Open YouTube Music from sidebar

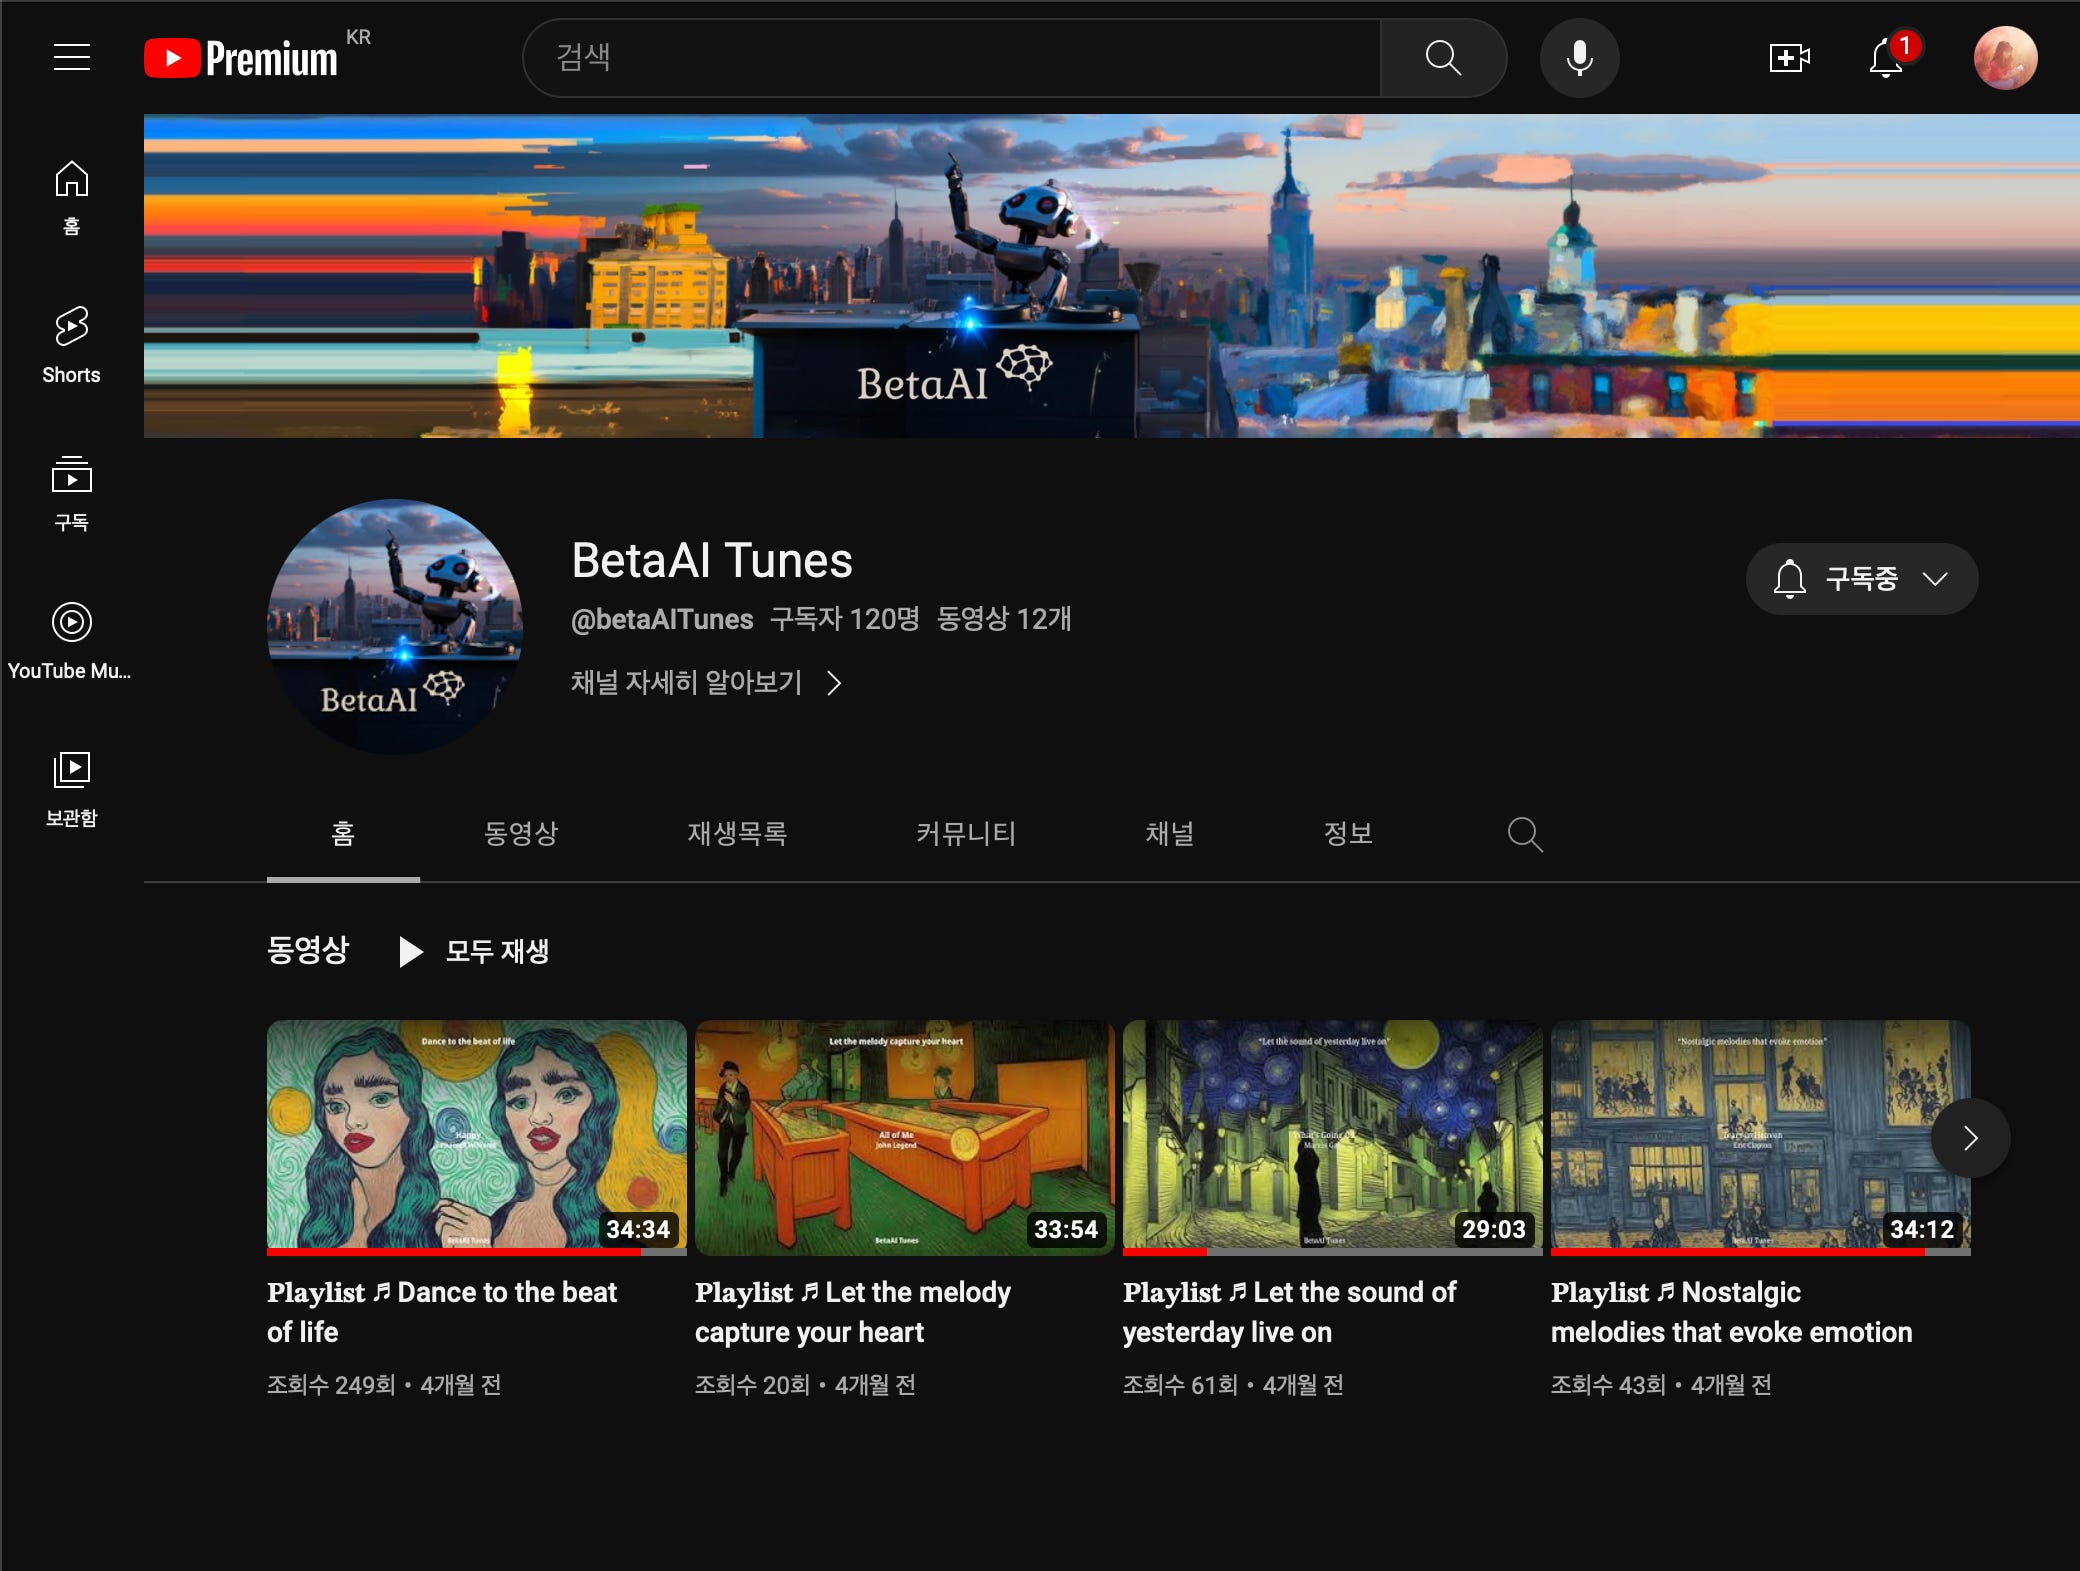tap(71, 640)
